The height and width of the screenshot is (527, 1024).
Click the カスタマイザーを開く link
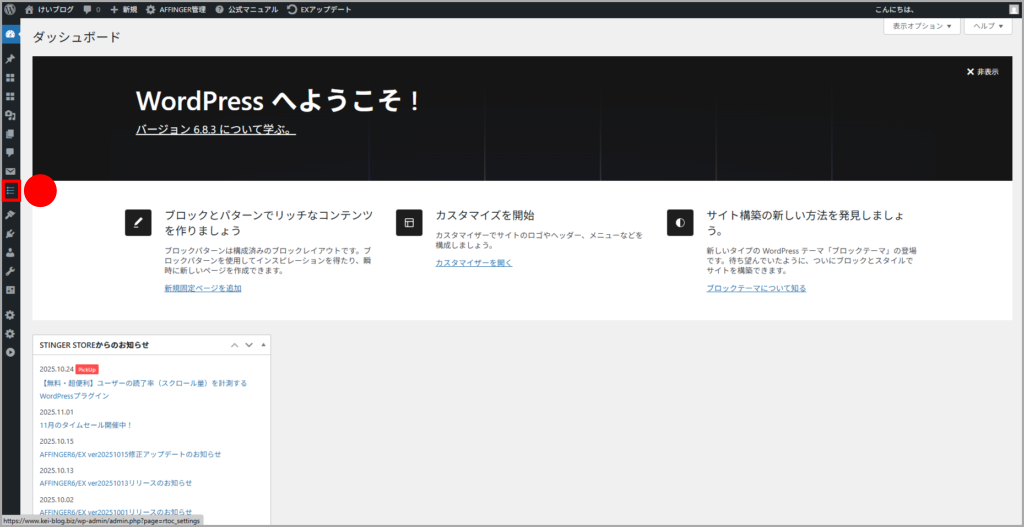pos(473,263)
